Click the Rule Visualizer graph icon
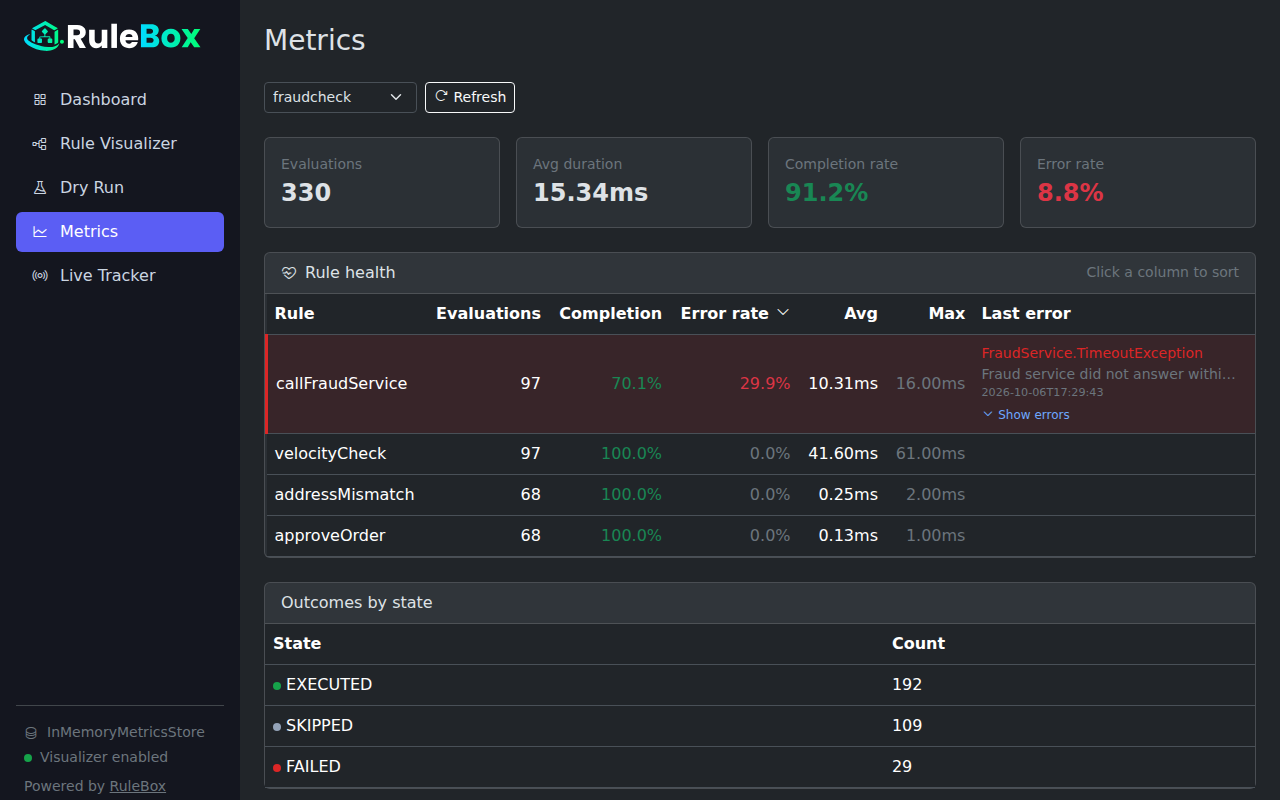Screen dimensions: 1280x800 coord(40,144)
